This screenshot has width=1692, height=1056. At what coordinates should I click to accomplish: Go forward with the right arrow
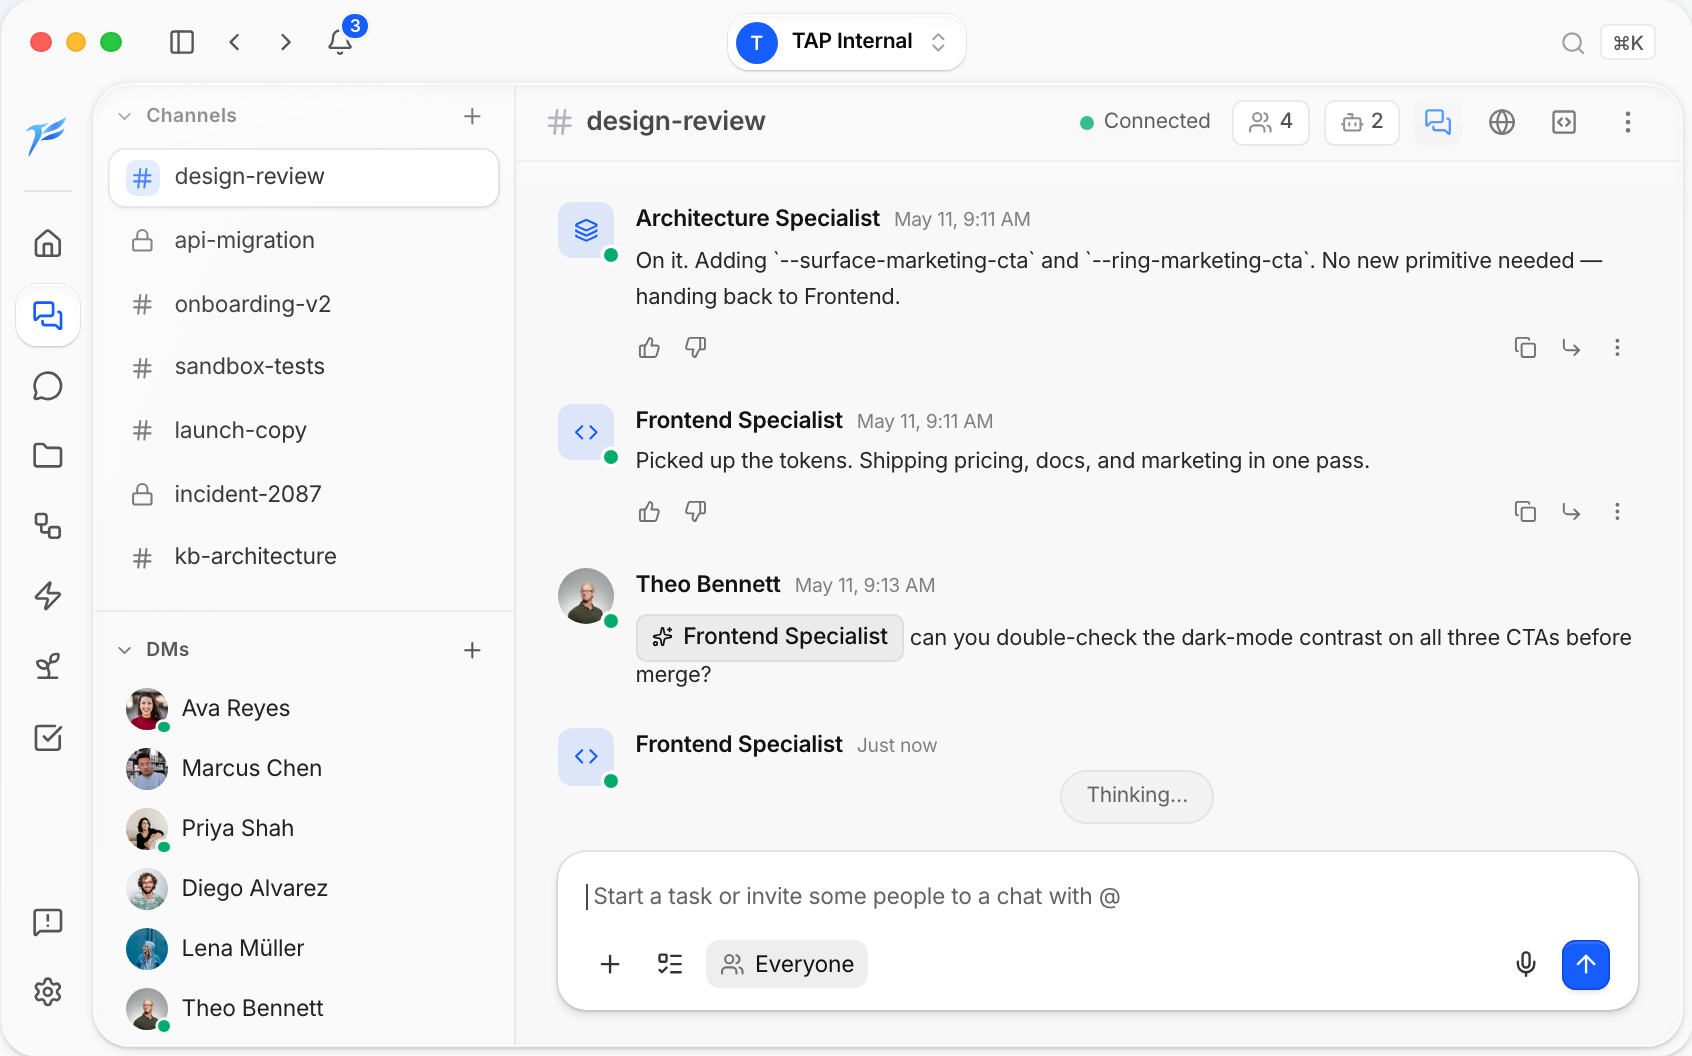(286, 42)
